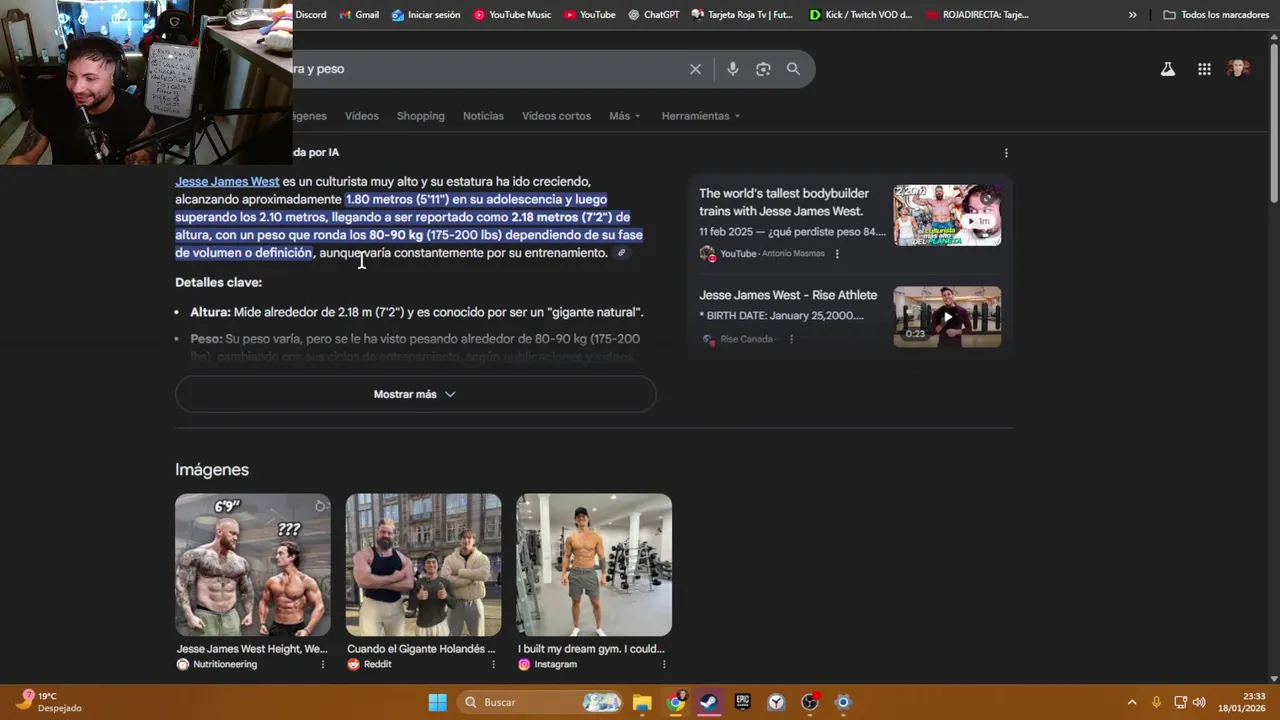
Task: Switch to the Videos tab
Action: click(362, 116)
